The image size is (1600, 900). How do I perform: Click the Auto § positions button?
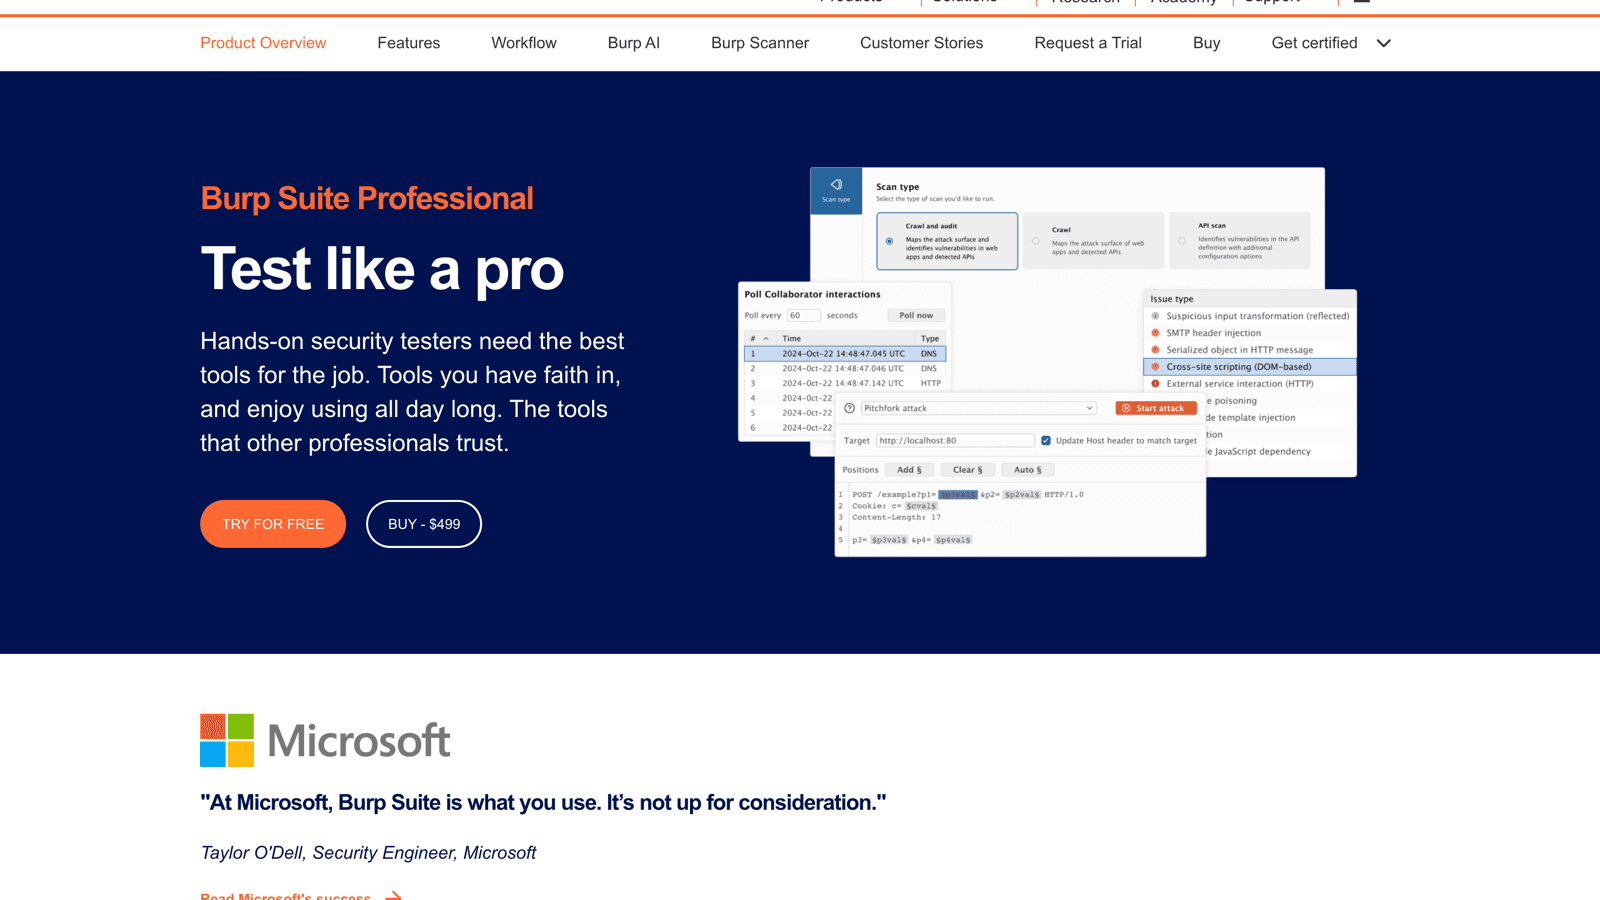point(1027,470)
